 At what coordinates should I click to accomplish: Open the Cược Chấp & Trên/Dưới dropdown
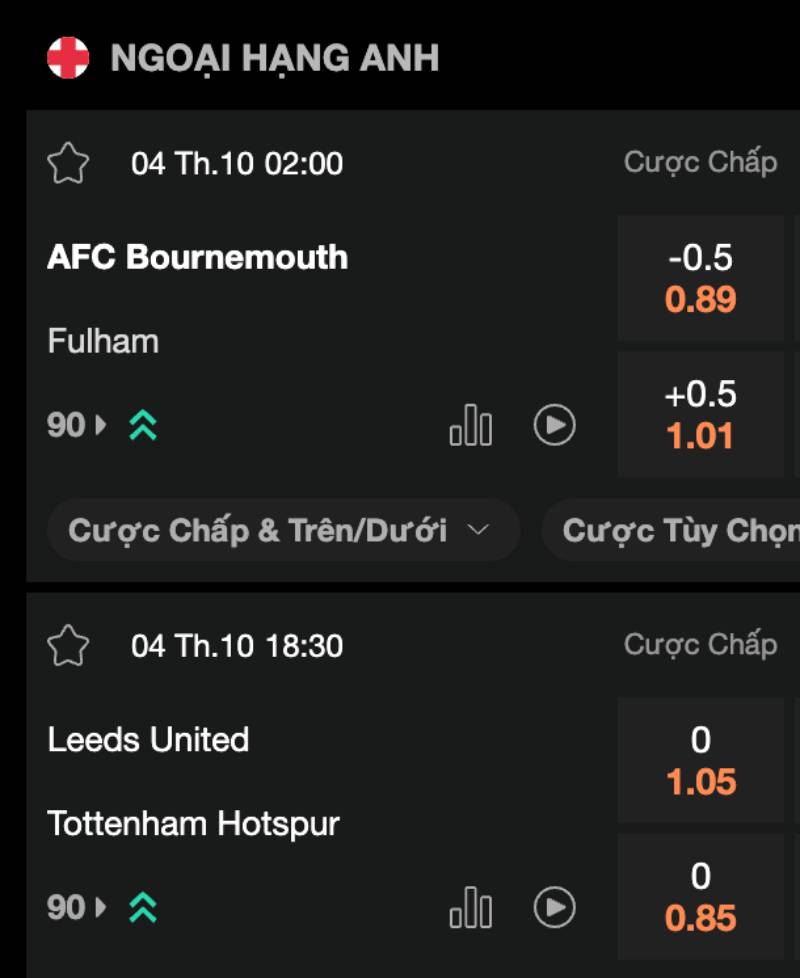point(281,530)
